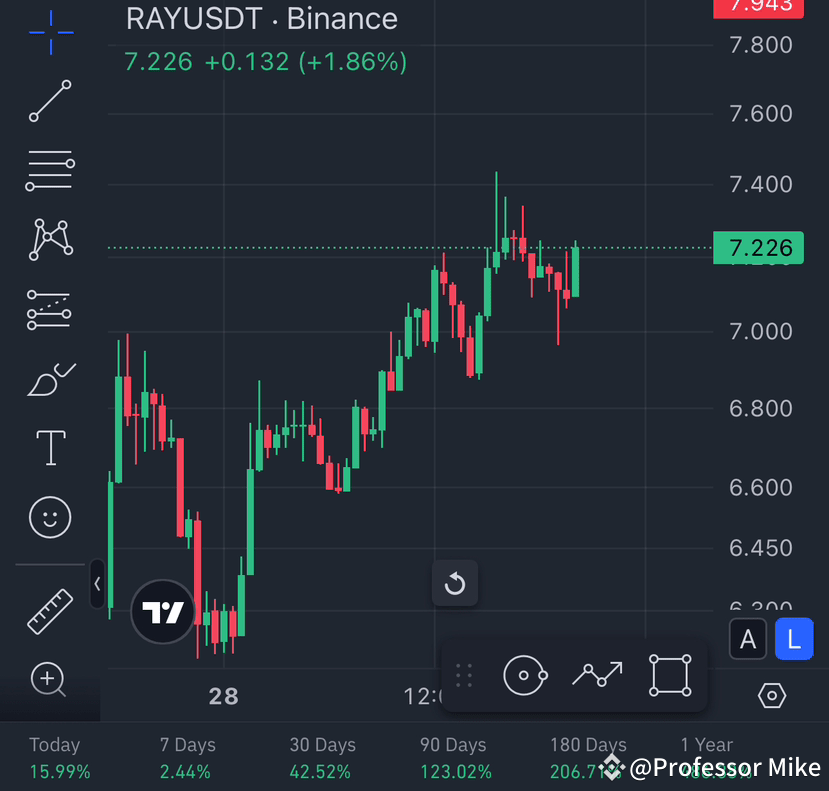Select the Ellipse tool in bottom toolbar
The width and height of the screenshot is (829, 791).
click(x=525, y=675)
